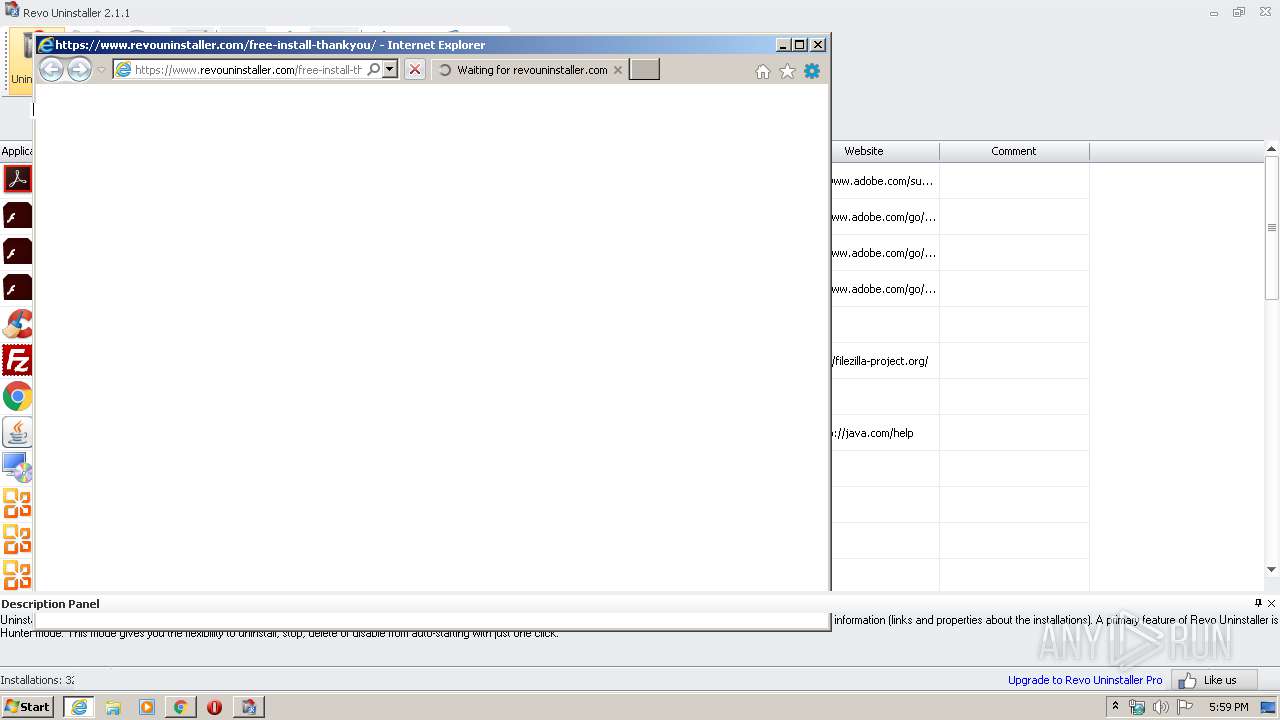Open 'Upgrade to Revo Uninstaller Pro' link

(1085, 680)
